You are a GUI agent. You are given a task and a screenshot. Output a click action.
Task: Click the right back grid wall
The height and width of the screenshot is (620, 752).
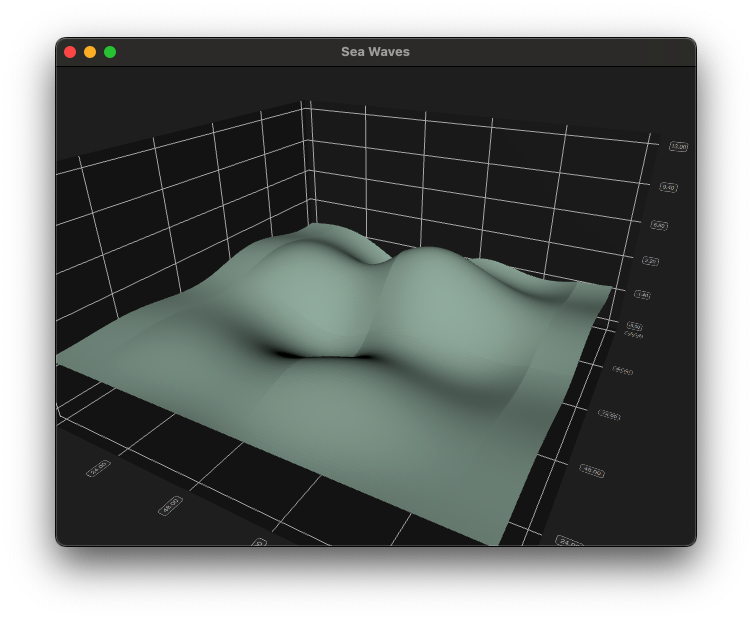pos(480,180)
